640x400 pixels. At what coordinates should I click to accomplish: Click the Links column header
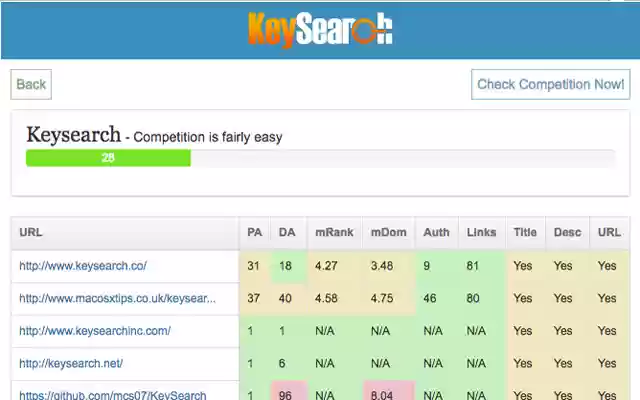click(x=482, y=233)
